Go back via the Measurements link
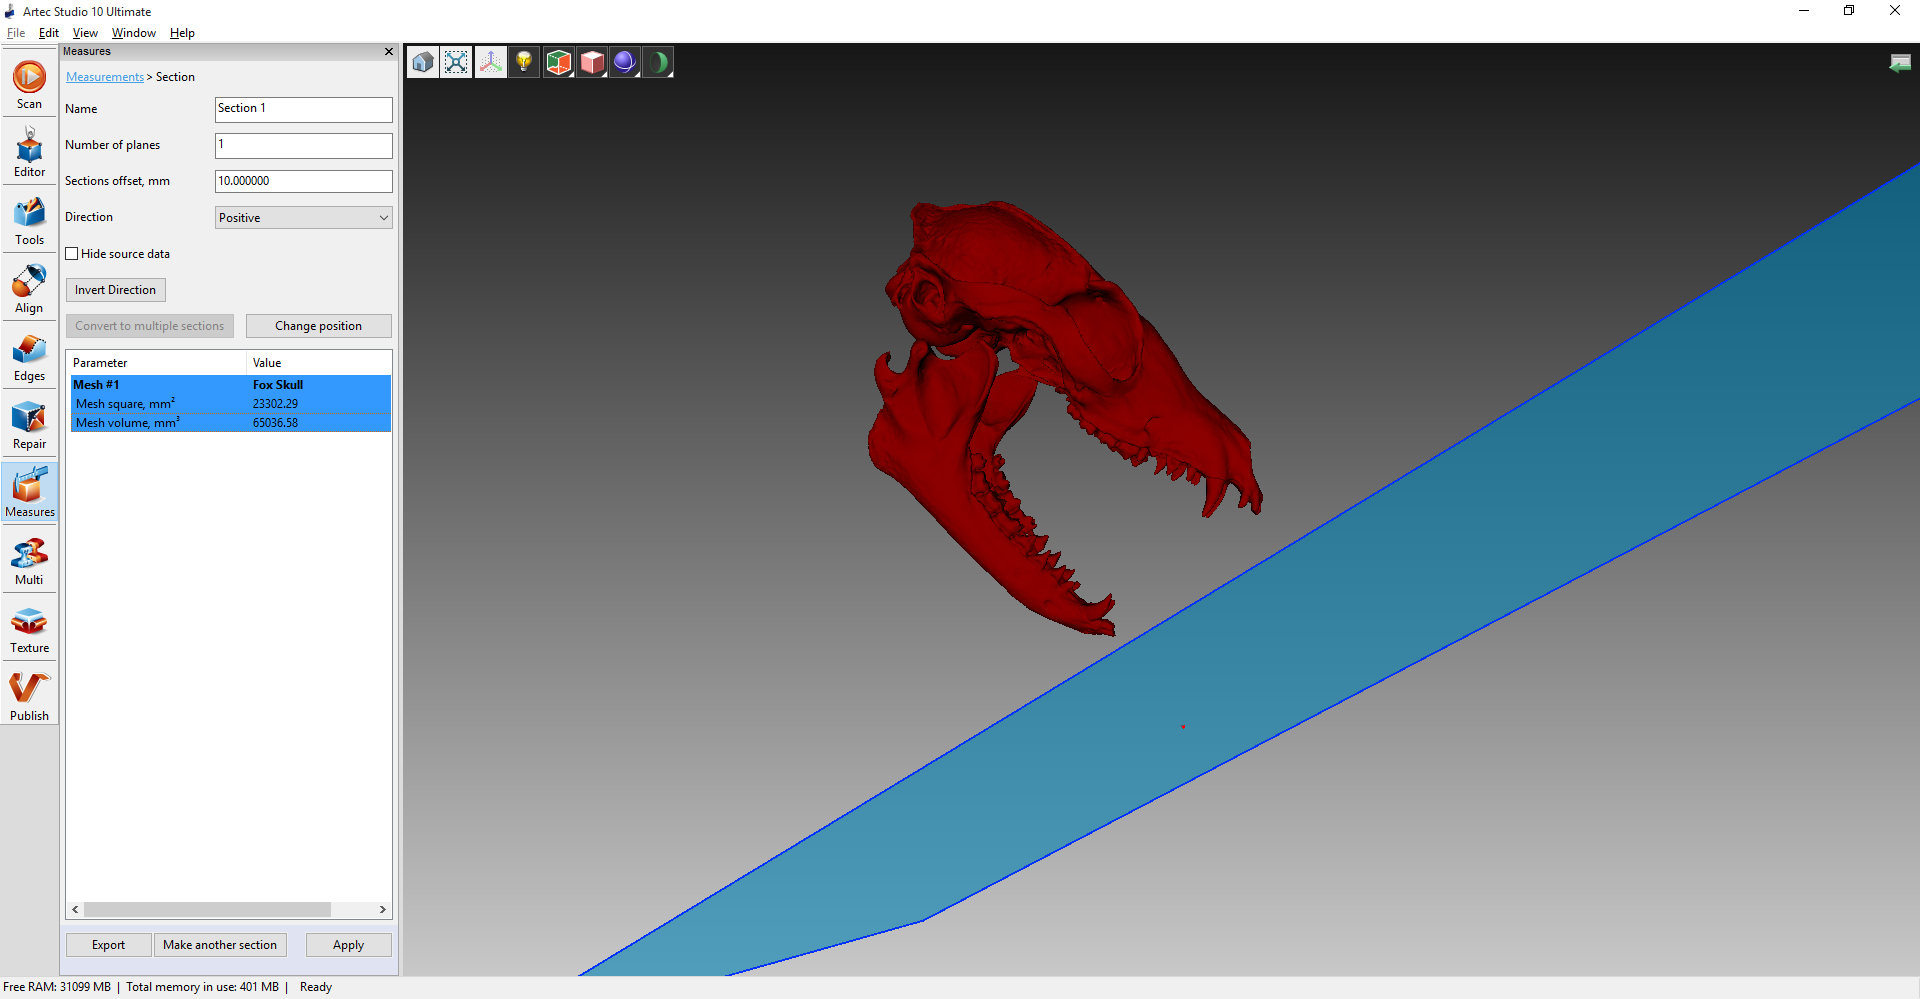Image resolution: width=1920 pixels, height=999 pixels. tap(105, 77)
